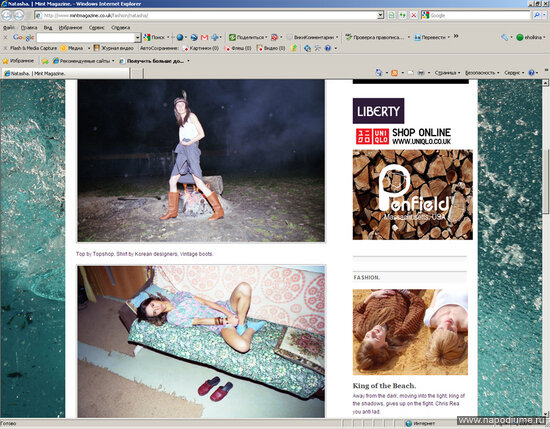Close the Flash & Media Capture toolbar
The height and width of the screenshot is (429, 550).
pyautogui.click(x=5, y=48)
